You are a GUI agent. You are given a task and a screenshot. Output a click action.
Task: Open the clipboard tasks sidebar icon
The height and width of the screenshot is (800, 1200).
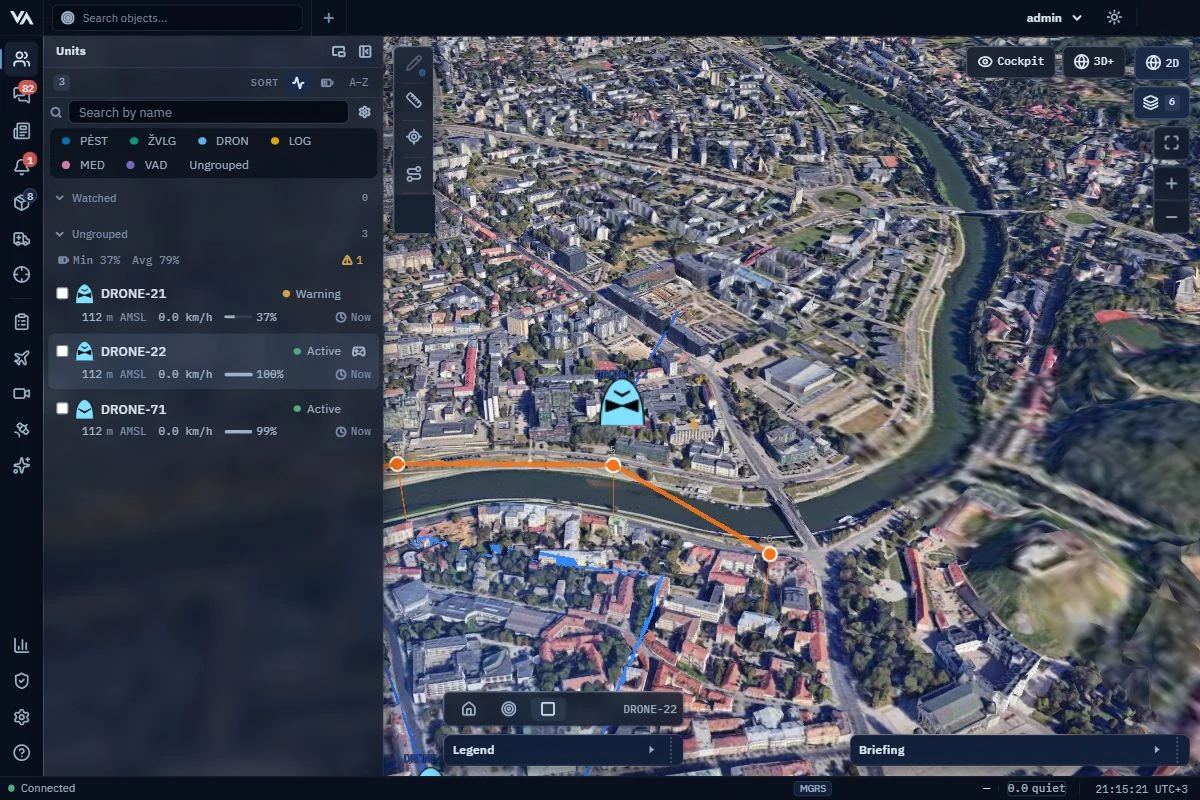22,322
